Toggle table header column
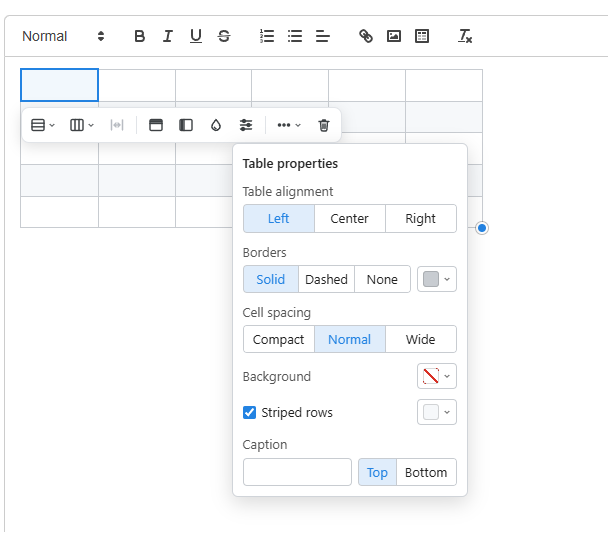Screen dimensions: 608x553 [186, 125]
